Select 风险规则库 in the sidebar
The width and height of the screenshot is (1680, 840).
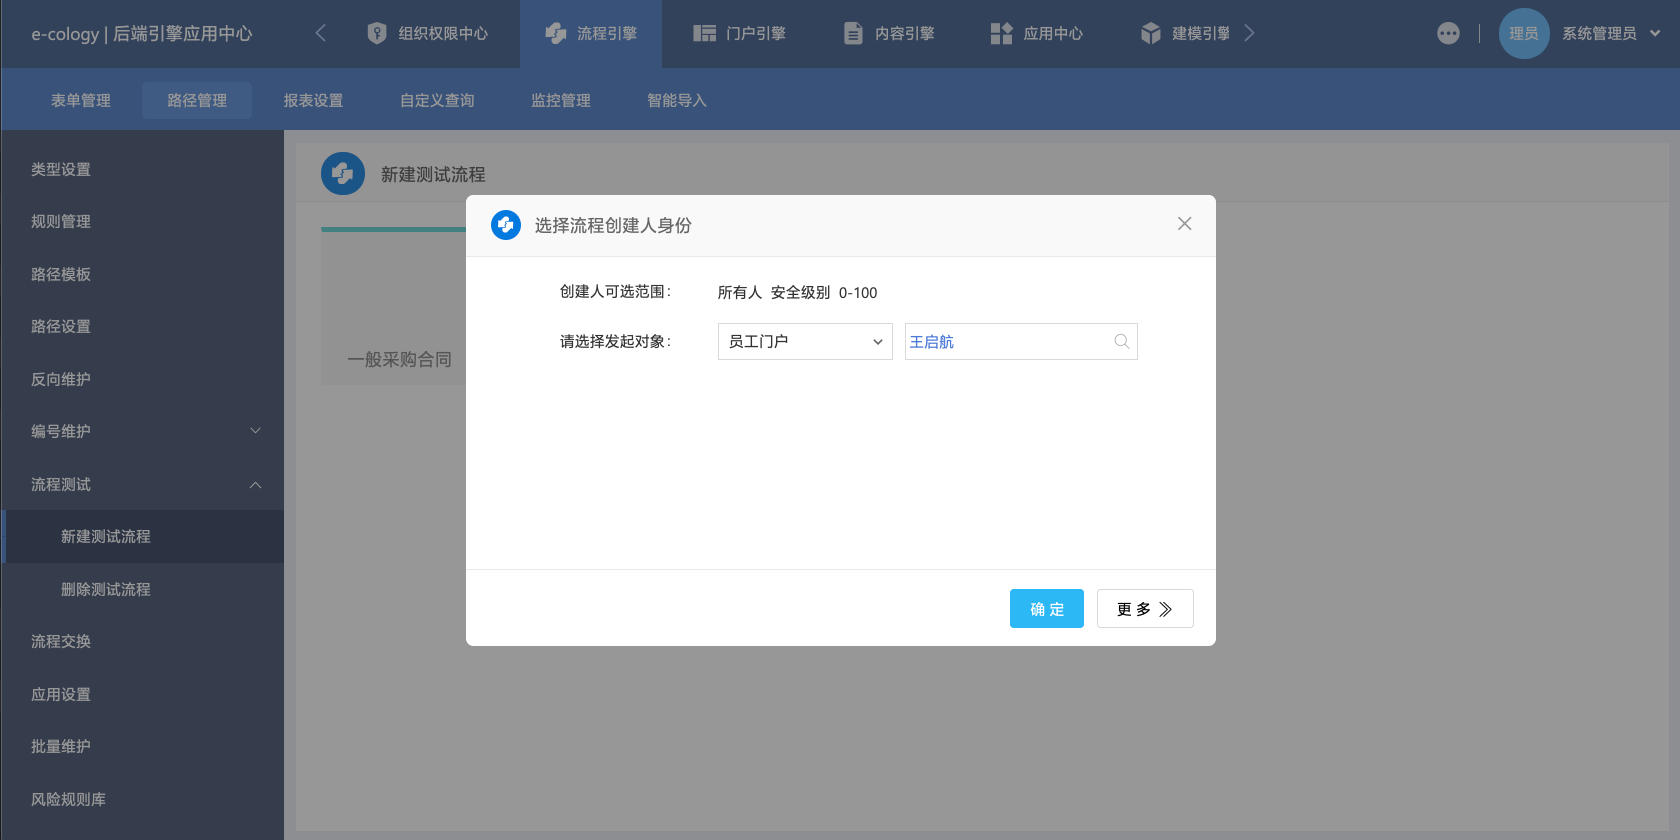142,799
